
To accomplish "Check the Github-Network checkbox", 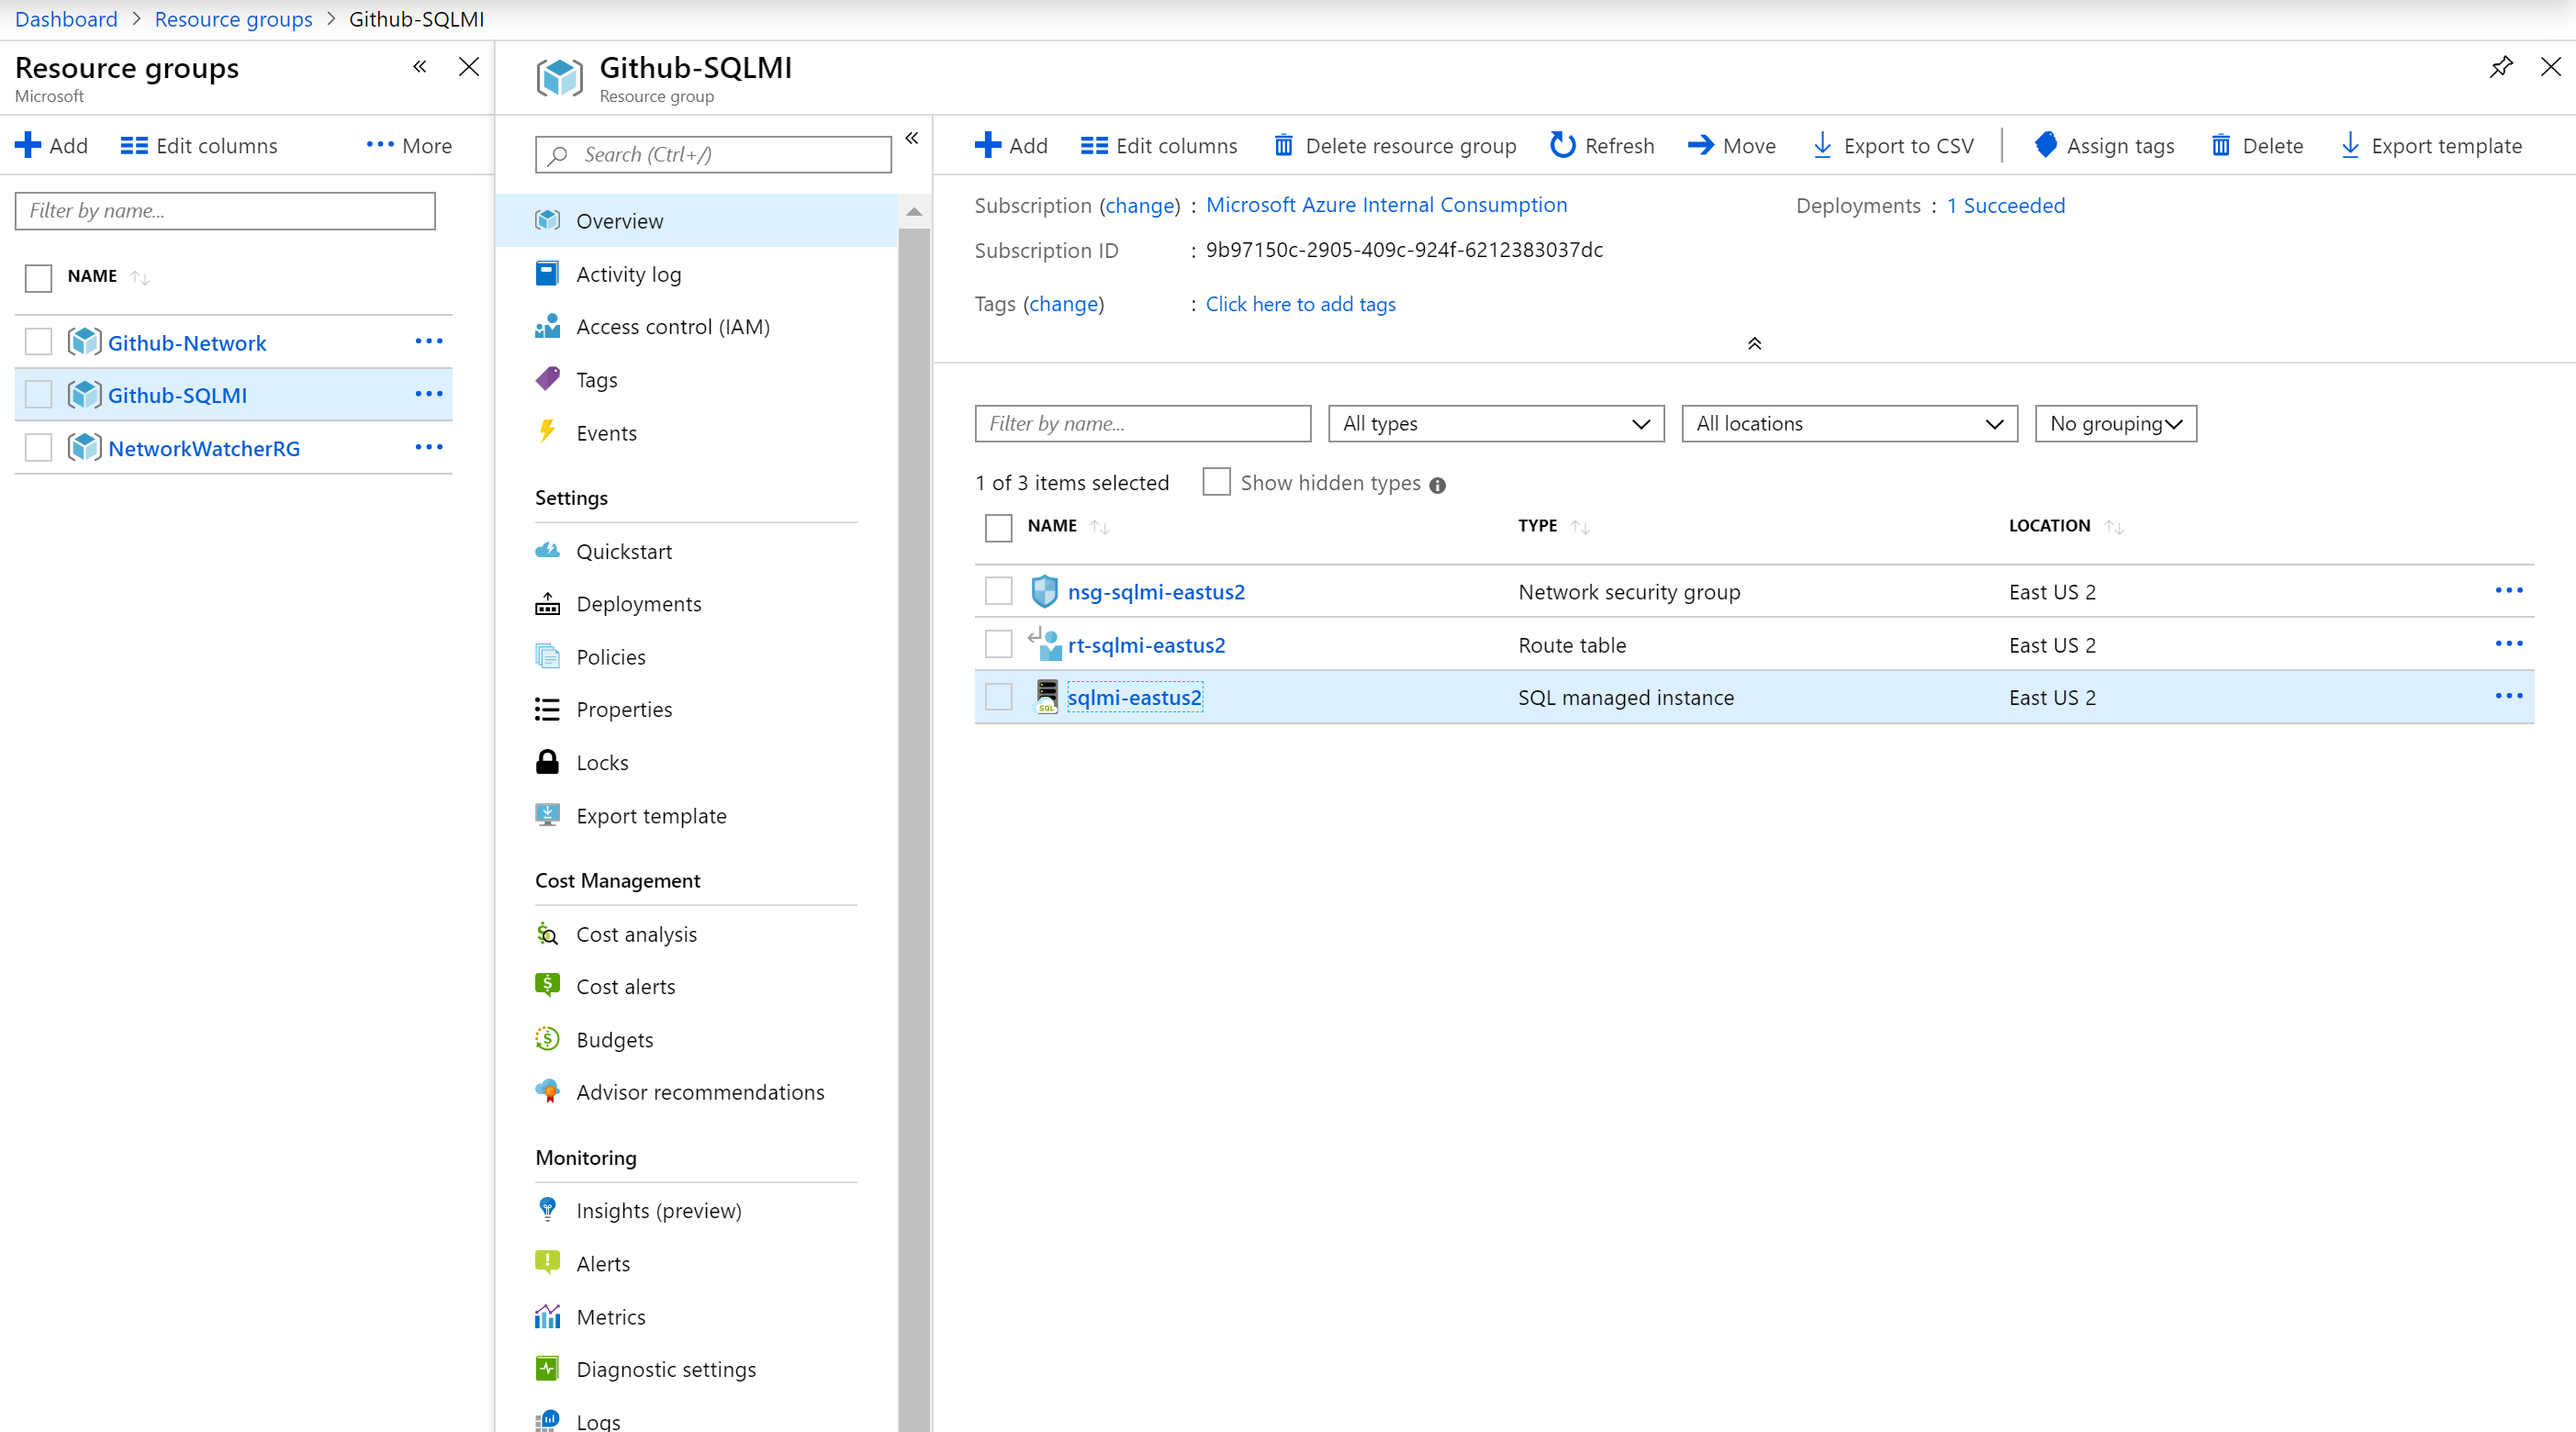I will coord(38,342).
